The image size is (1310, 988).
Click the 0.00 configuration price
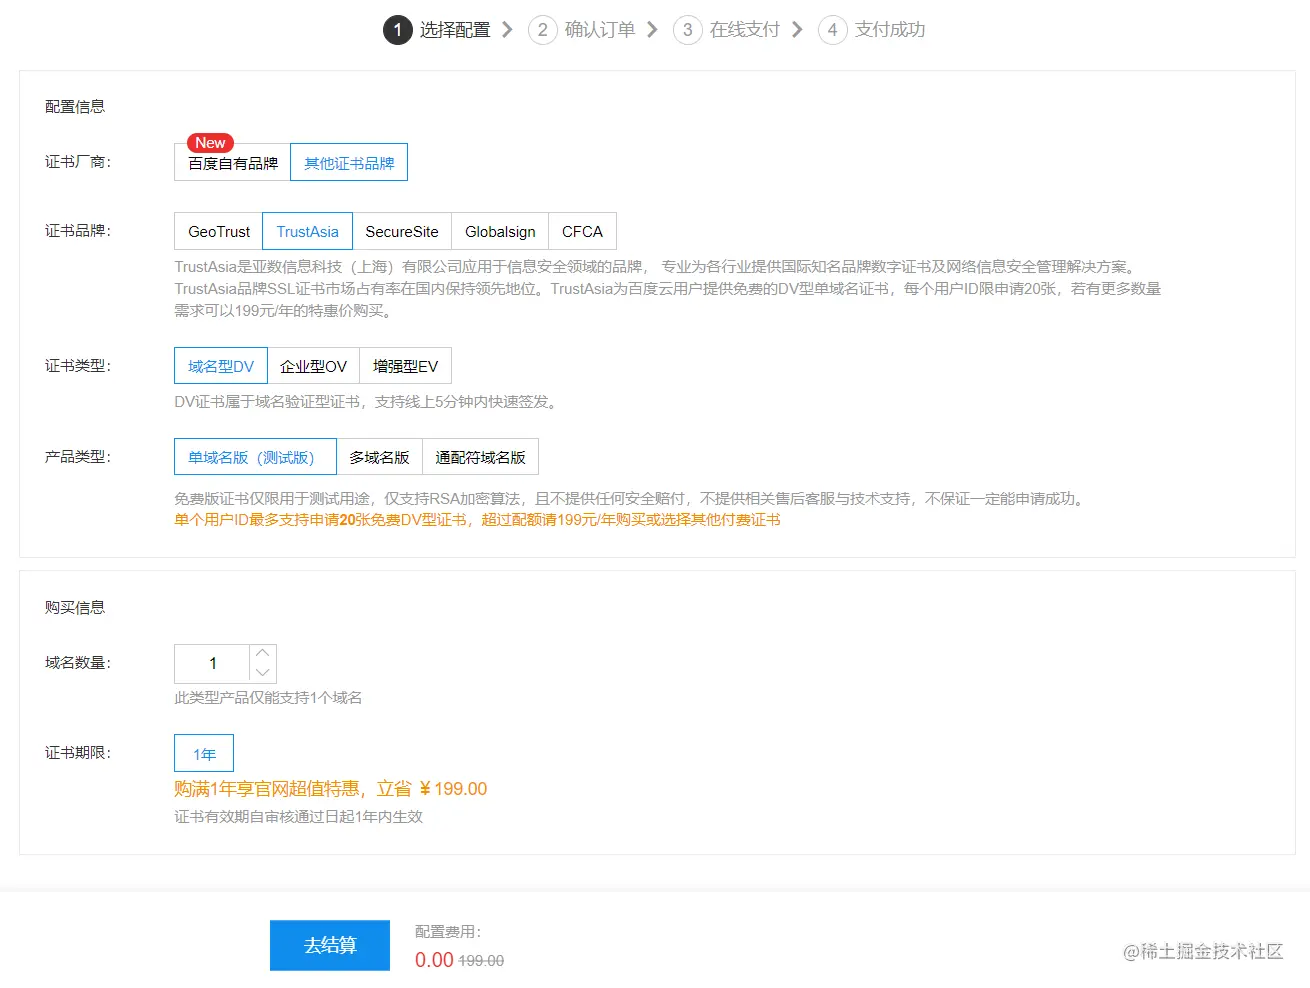434,960
